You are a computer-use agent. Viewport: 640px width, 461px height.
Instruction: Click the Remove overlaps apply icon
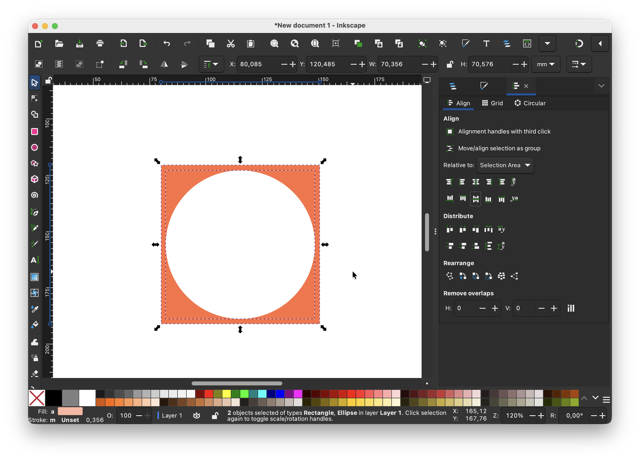pos(571,308)
